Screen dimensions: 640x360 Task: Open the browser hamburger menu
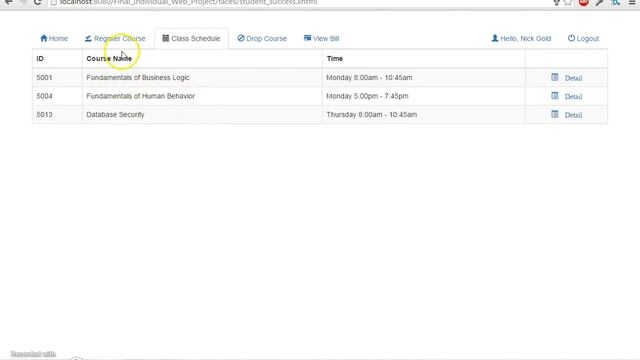(x=632, y=2)
